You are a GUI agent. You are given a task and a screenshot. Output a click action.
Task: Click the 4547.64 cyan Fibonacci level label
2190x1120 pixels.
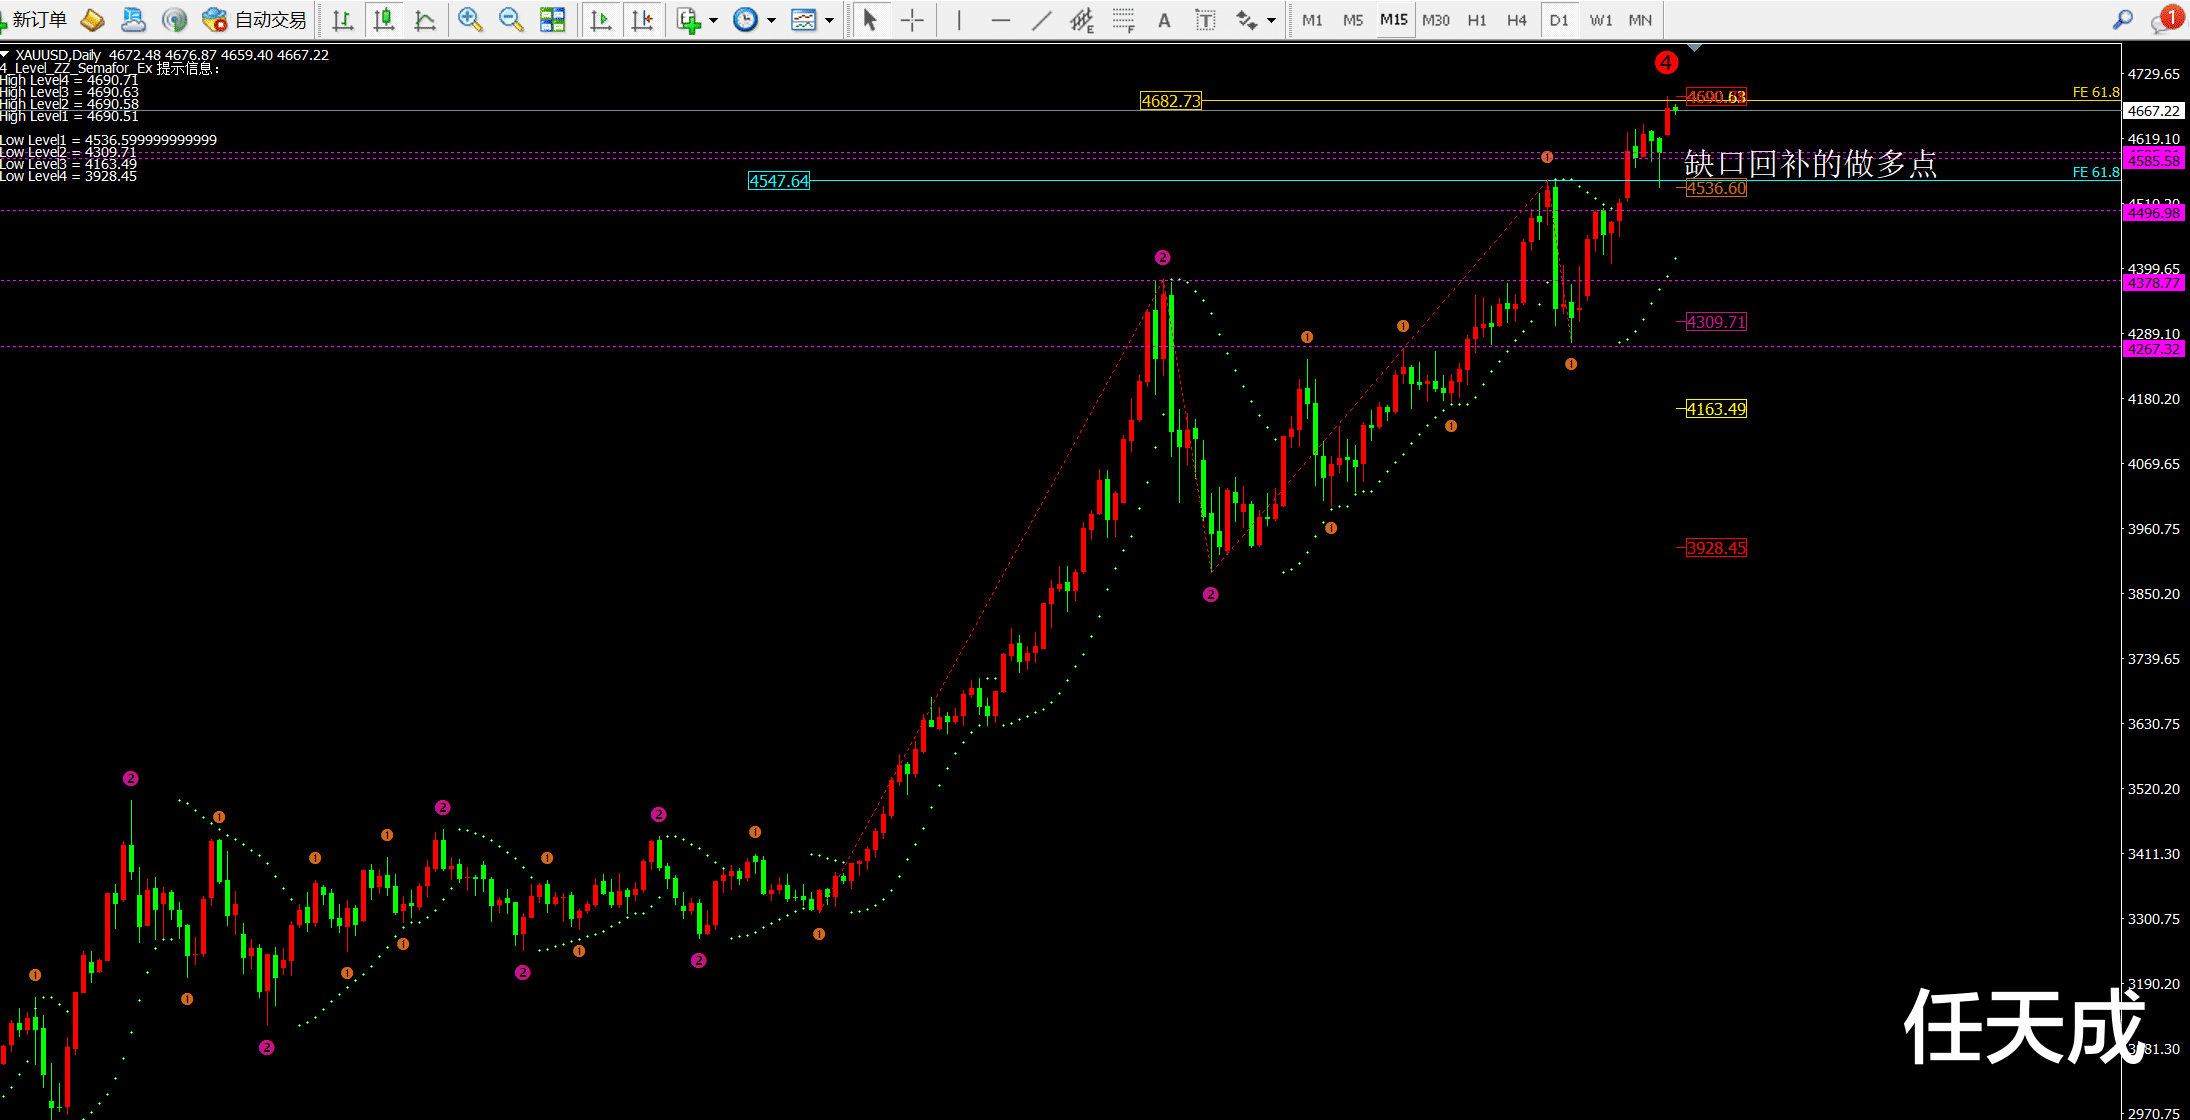pyautogui.click(x=779, y=181)
